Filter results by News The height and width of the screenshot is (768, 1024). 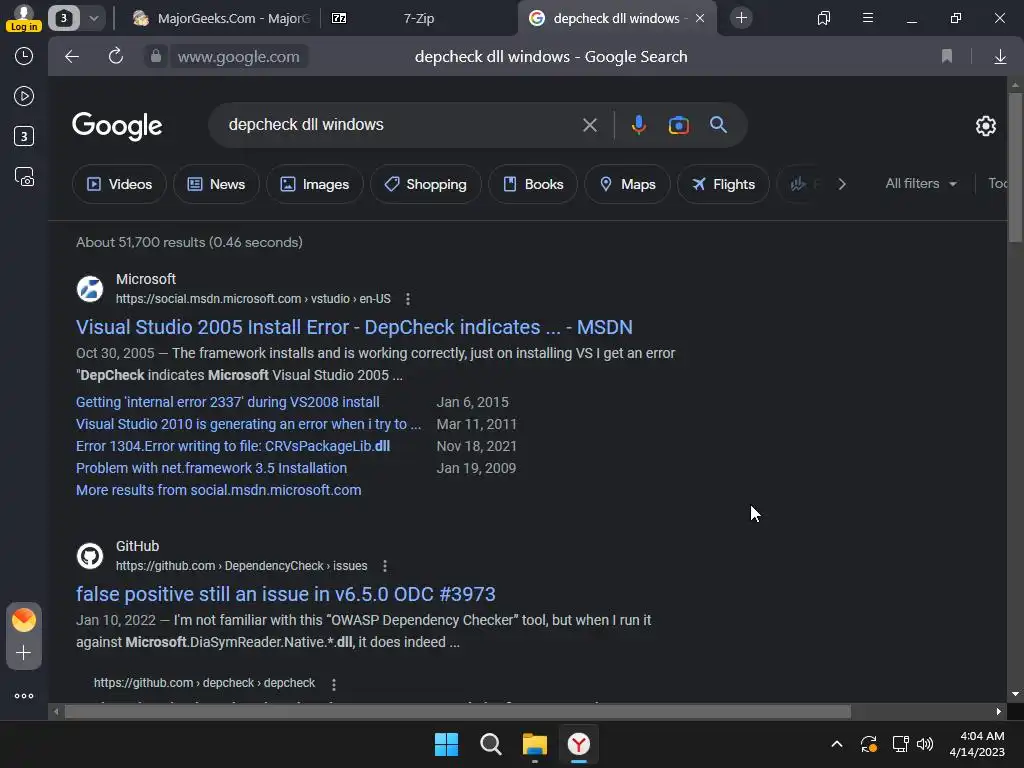point(216,185)
